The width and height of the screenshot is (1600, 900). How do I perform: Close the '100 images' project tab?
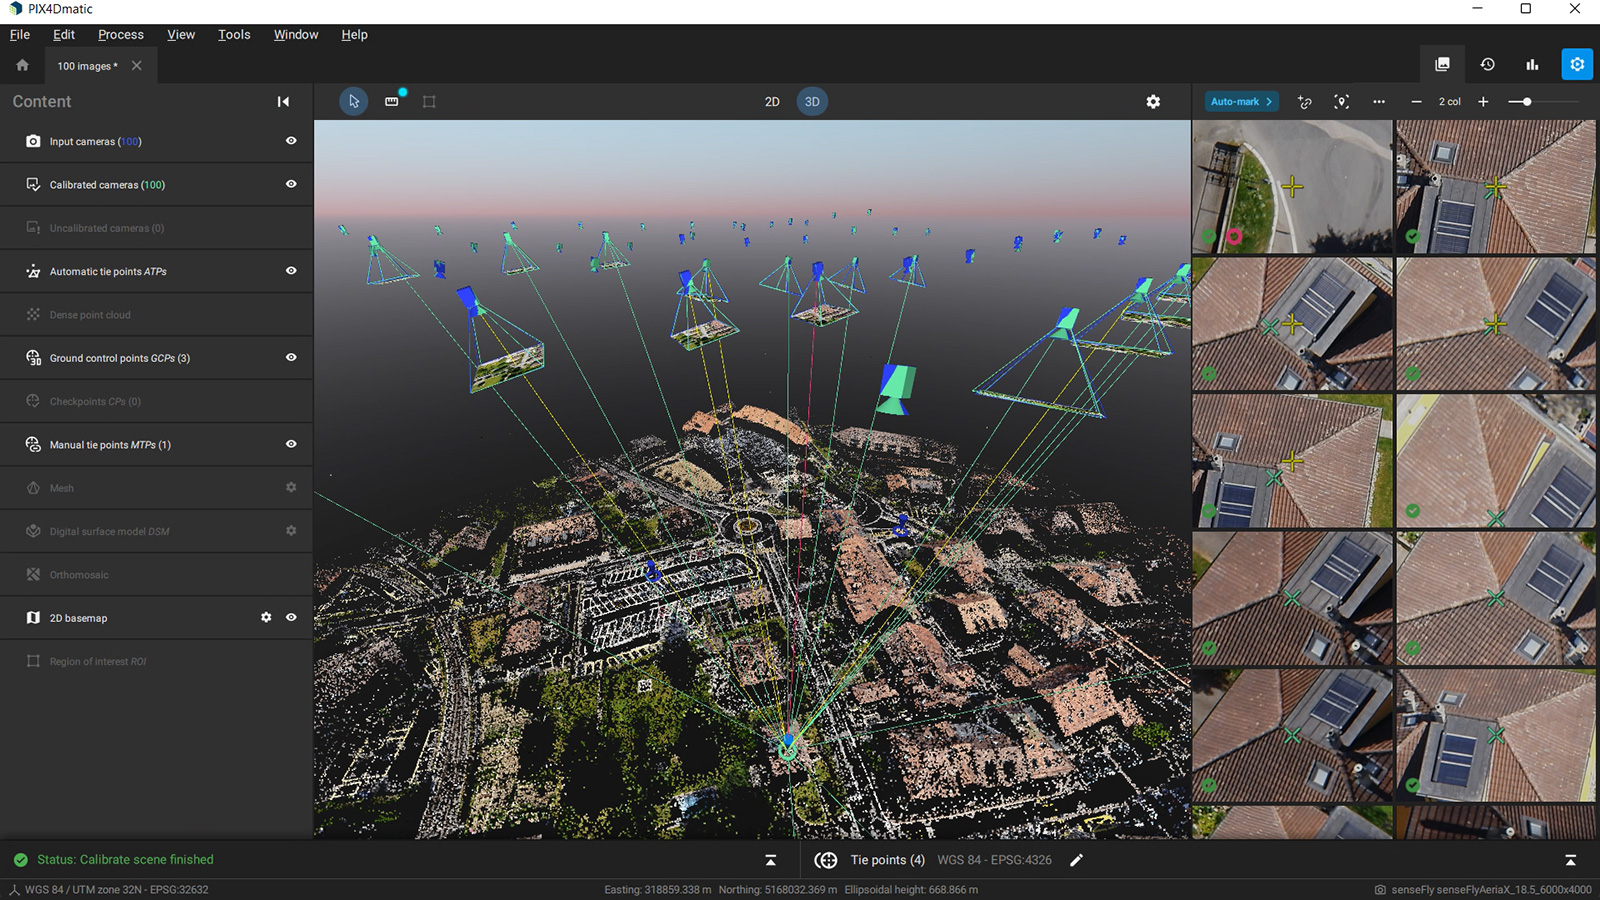(137, 66)
